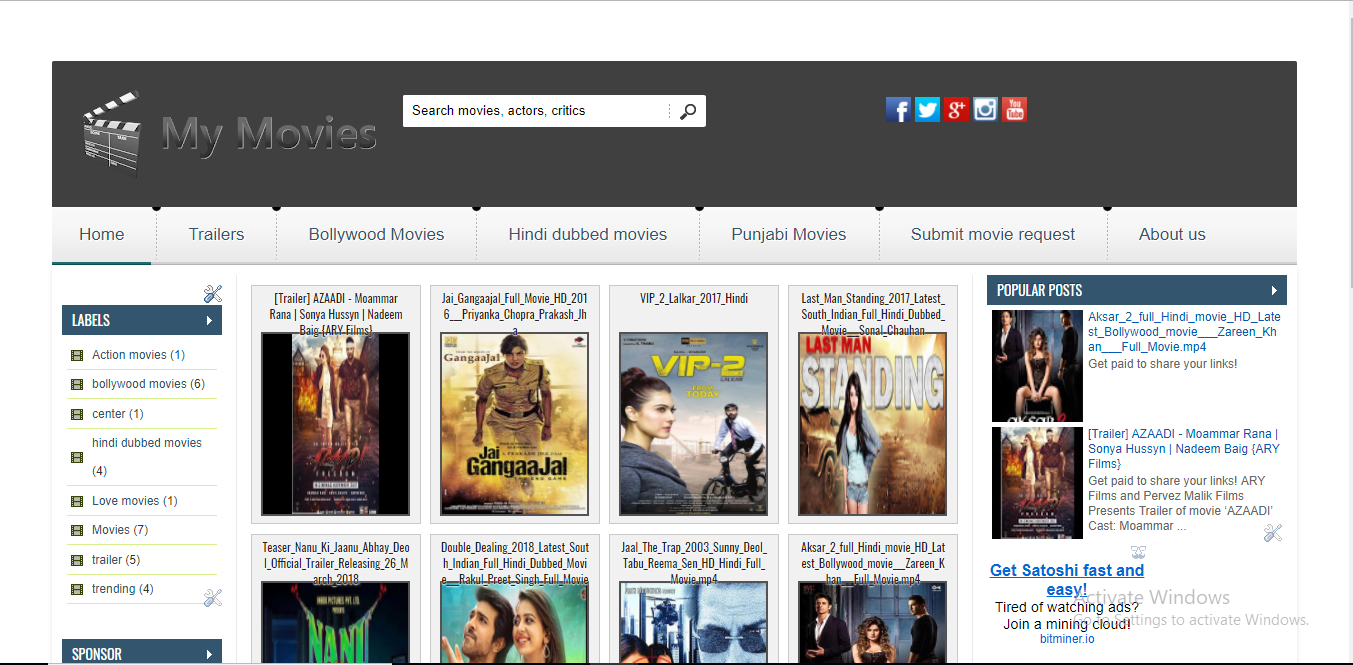This screenshot has height=665, width=1353.
Task: Click wrench edit icon in Popular Posts widget
Action: pyautogui.click(x=1272, y=533)
